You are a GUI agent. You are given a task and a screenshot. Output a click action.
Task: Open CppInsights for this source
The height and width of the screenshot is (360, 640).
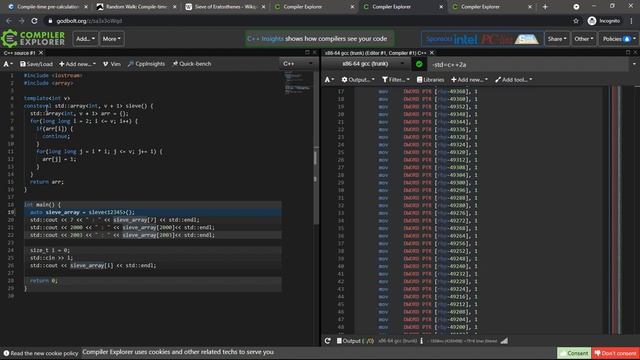click(147, 64)
